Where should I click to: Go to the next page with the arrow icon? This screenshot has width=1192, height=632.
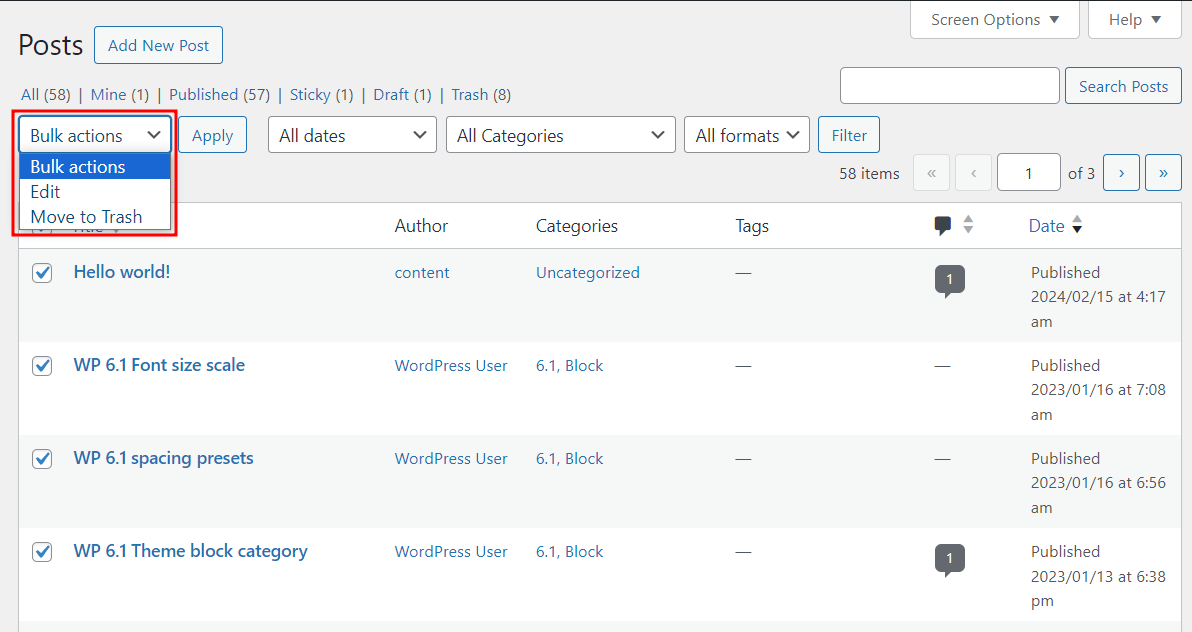point(1121,172)
